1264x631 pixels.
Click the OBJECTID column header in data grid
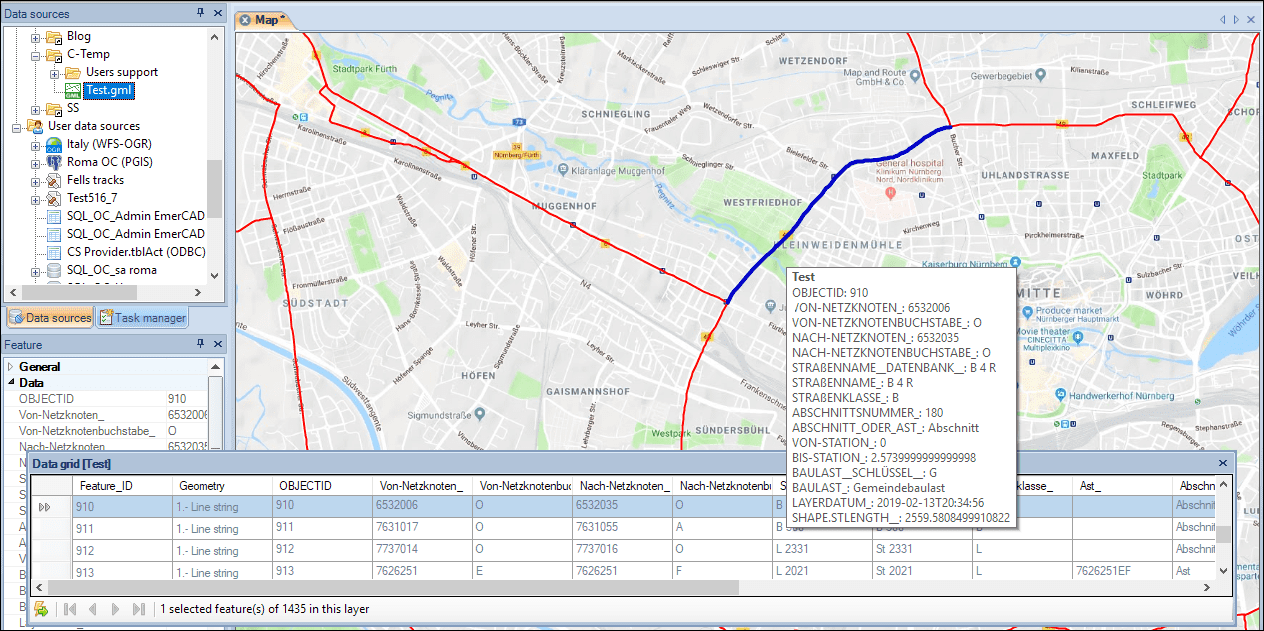click(323, 486)
